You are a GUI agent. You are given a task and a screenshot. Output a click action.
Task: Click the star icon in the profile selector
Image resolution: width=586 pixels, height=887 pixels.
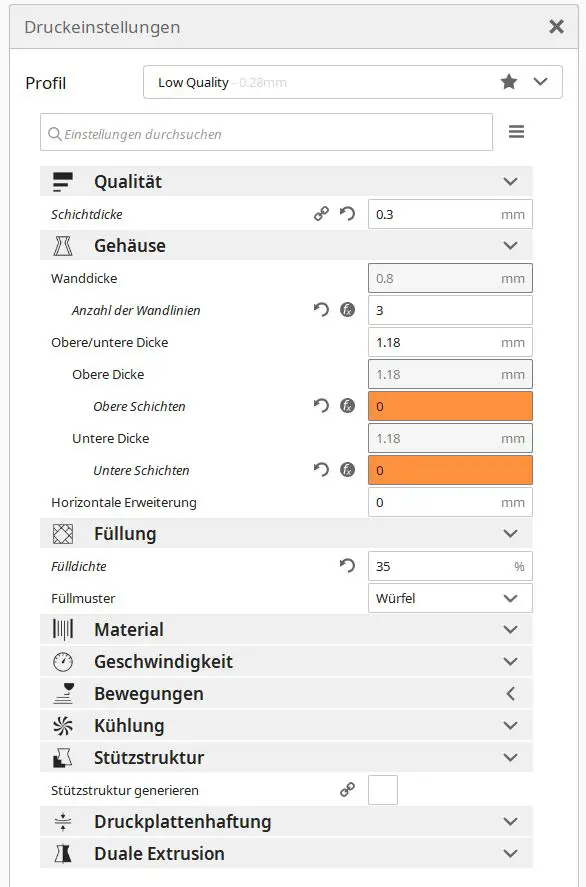tap(509, 82)
